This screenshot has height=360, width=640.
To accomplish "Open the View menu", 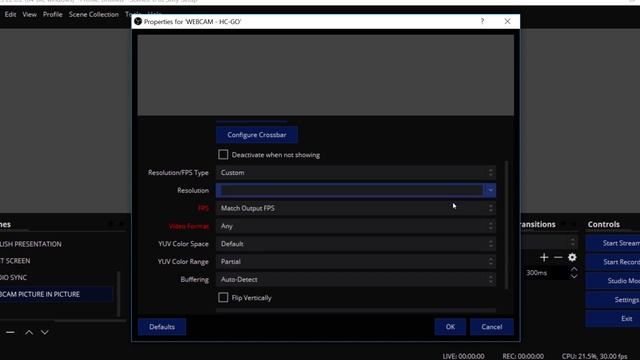I will click(29, 14).
